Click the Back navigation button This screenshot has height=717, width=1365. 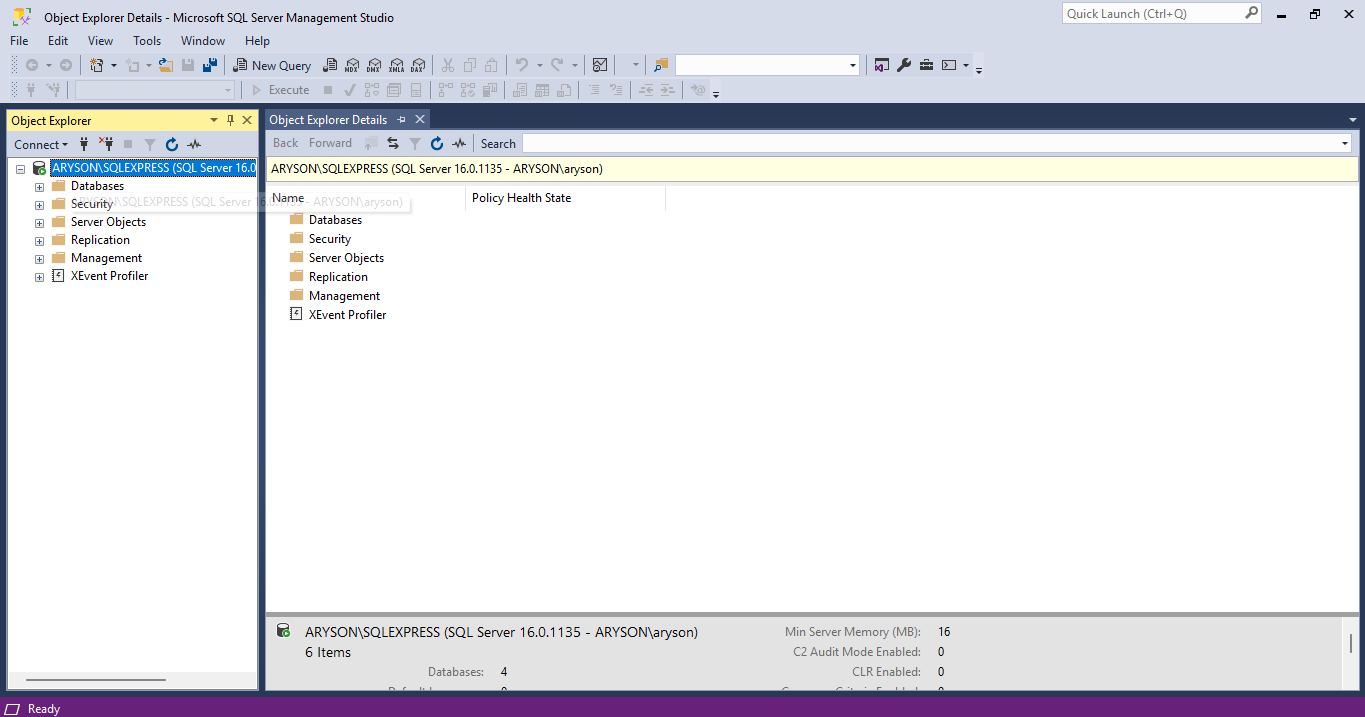(x=285, y=143)
